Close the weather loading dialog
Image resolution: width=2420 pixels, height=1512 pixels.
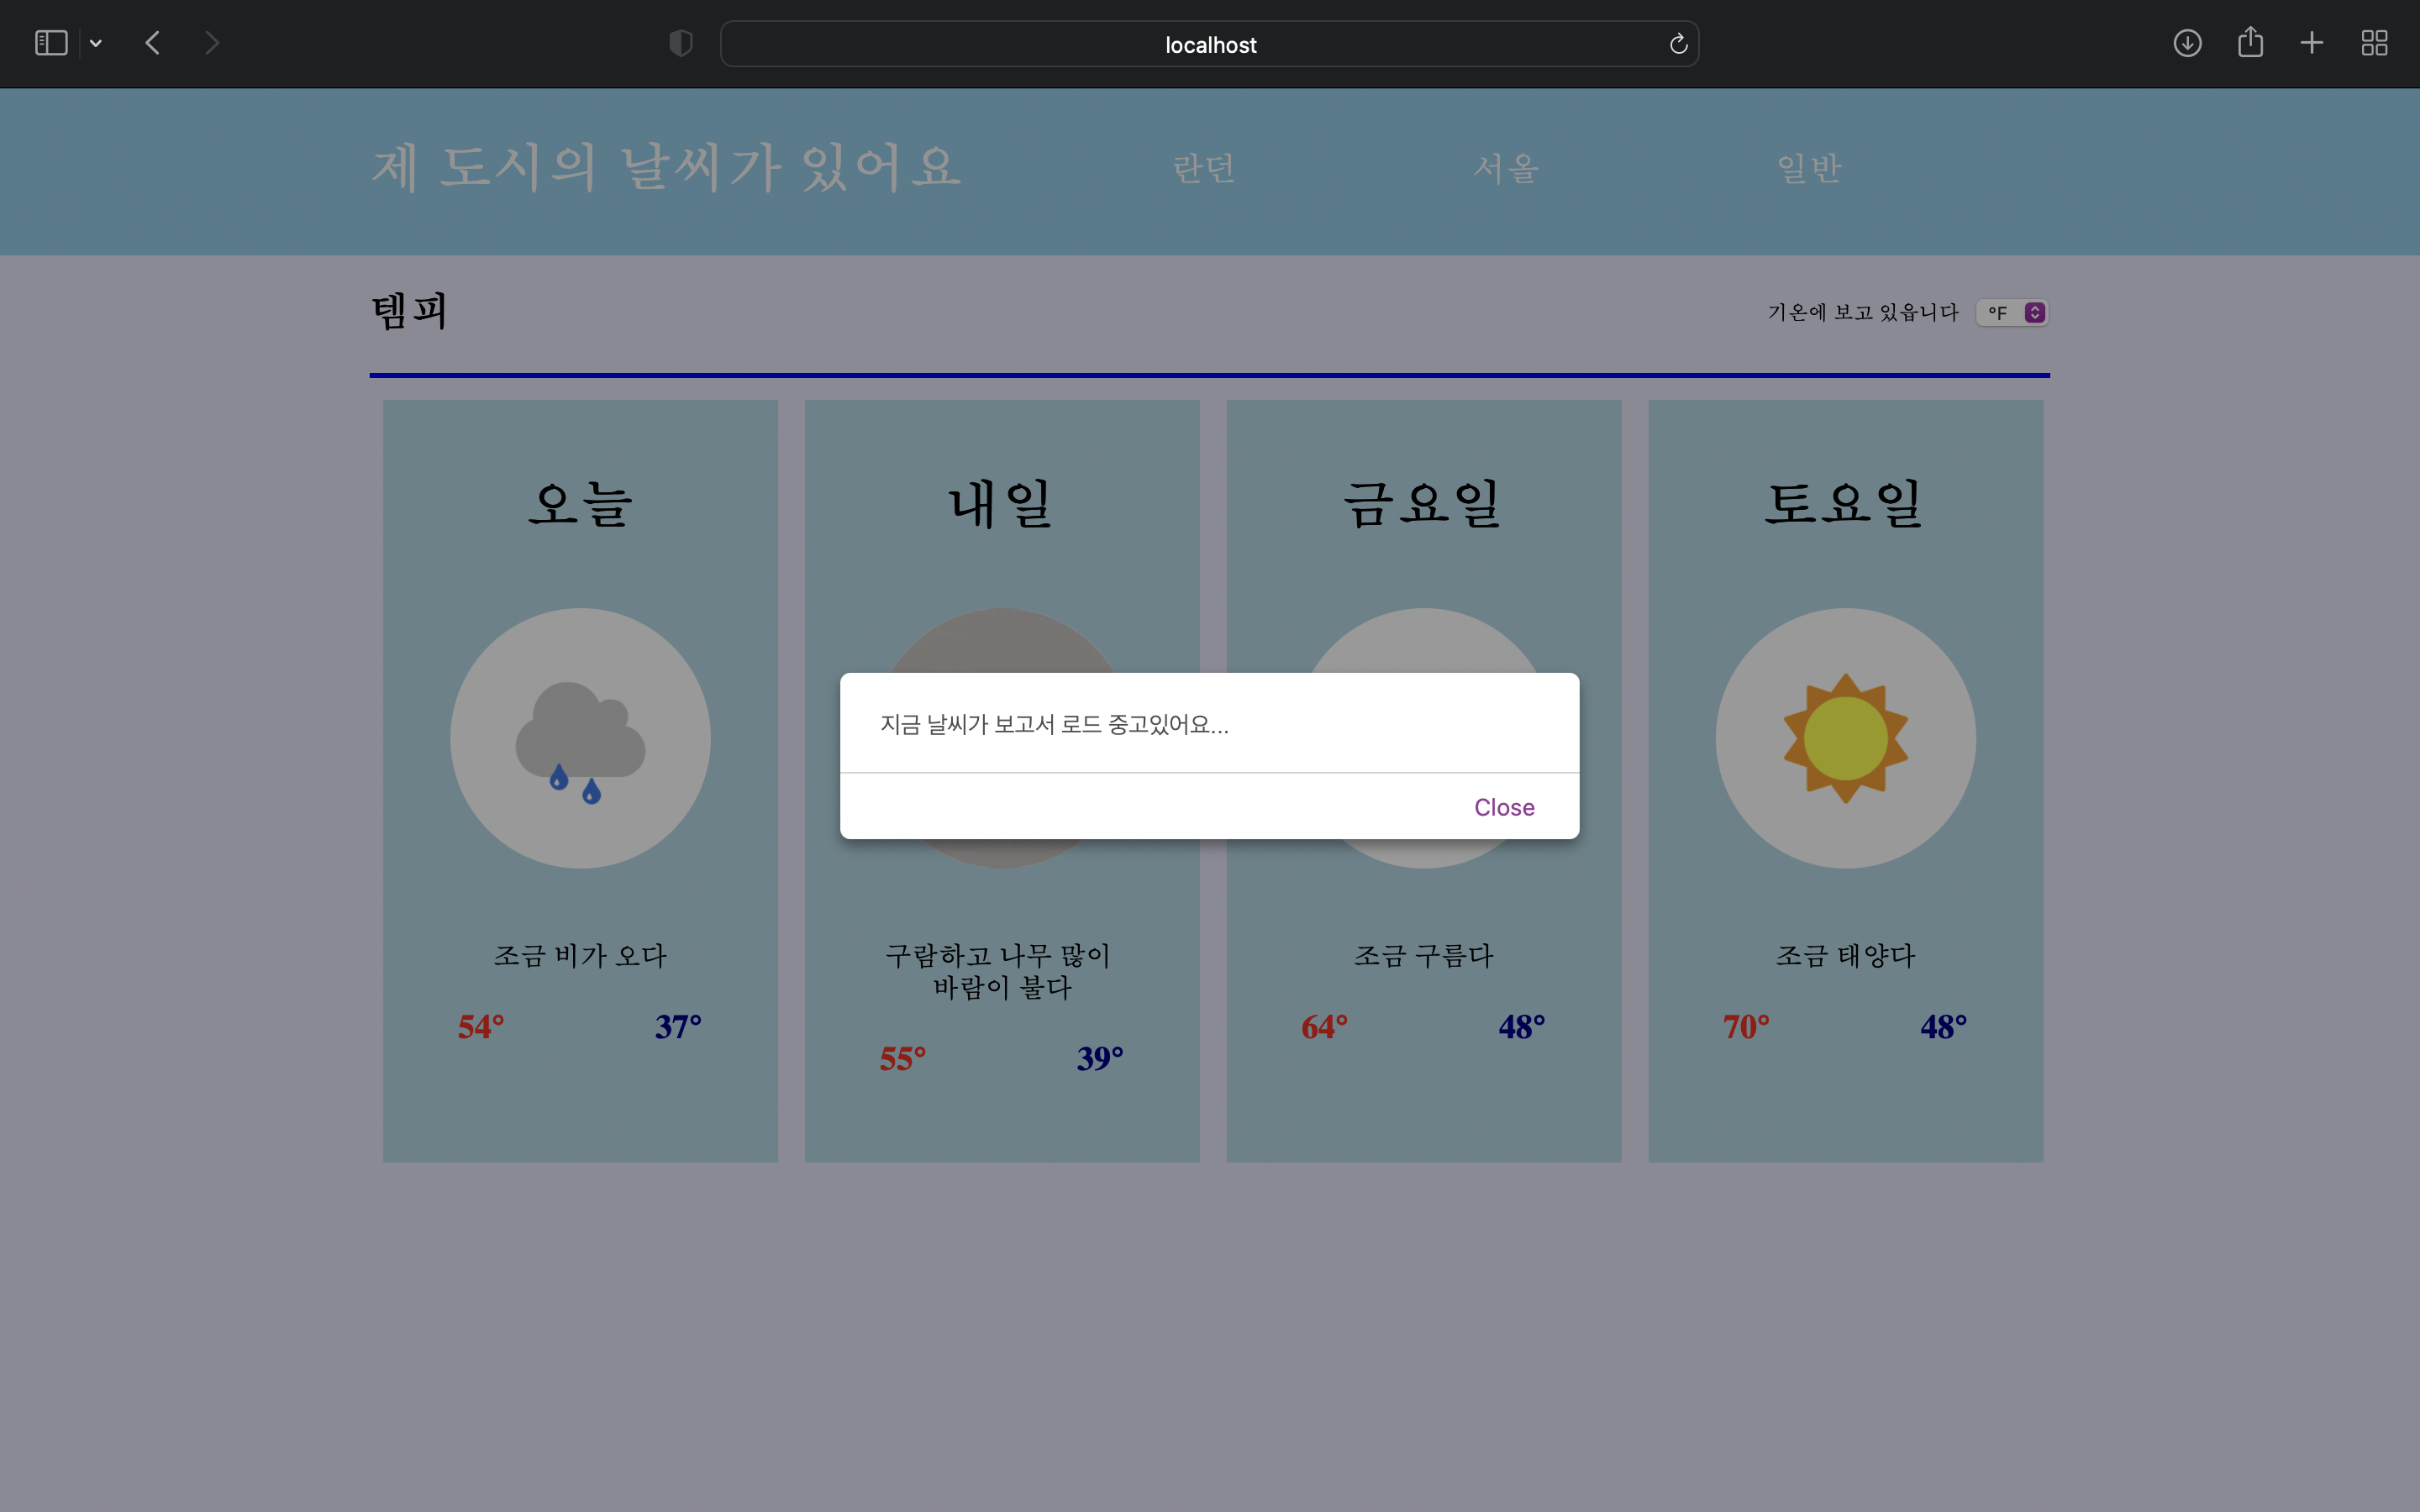(x=1504, y=806)
